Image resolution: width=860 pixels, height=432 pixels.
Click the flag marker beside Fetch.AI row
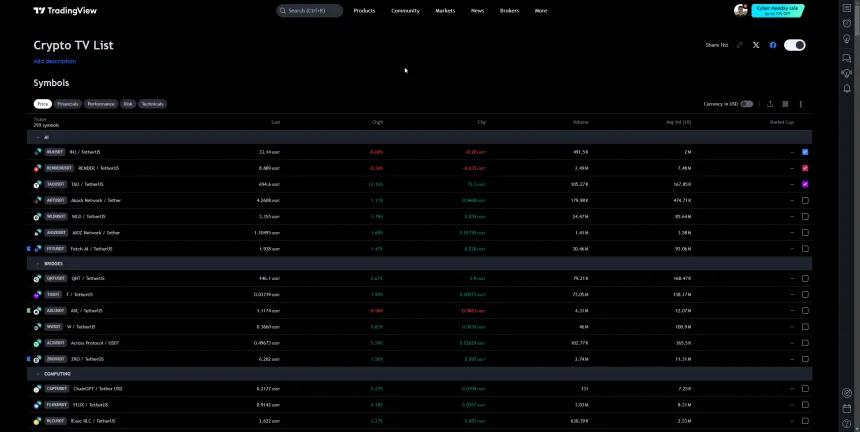click(29, 249)
